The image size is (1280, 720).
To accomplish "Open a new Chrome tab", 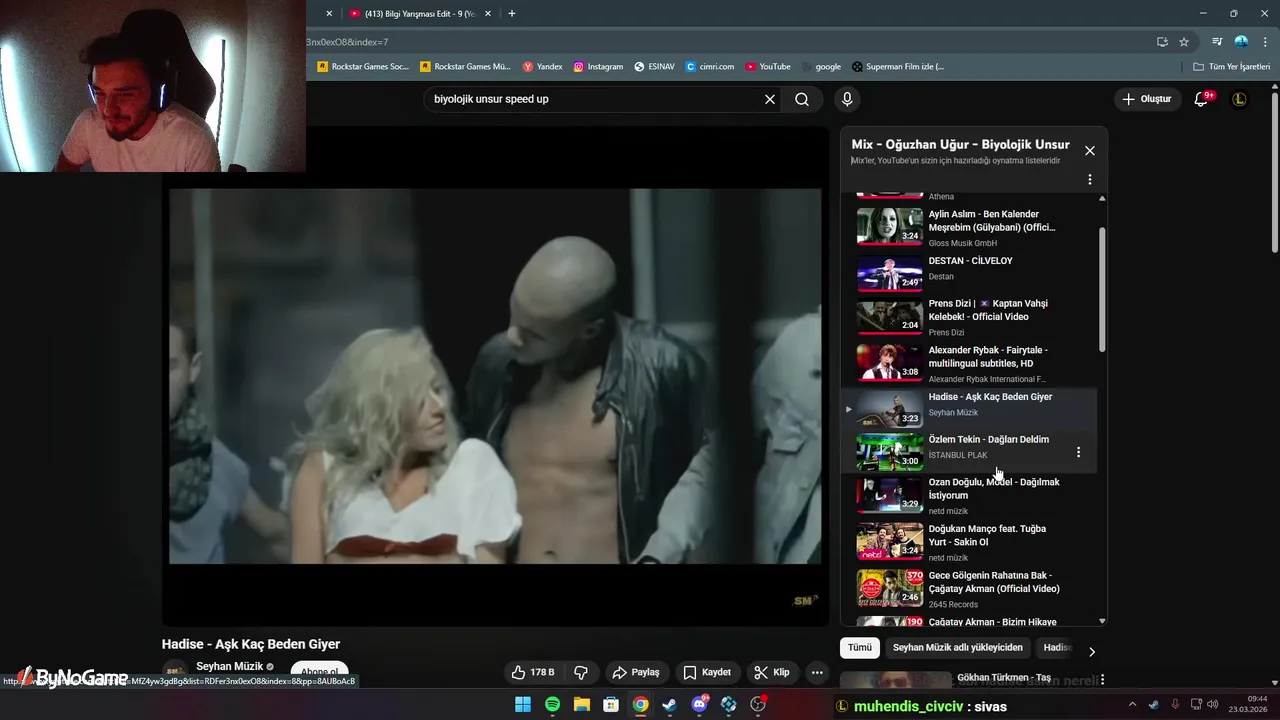I will click(x=512, y=14).
